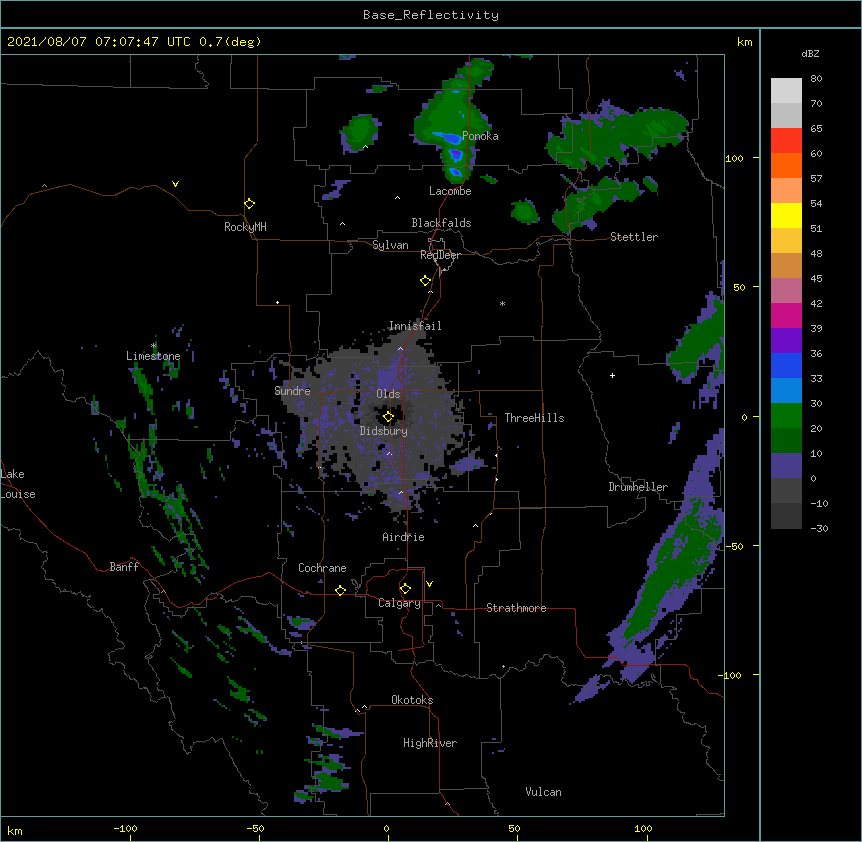Screen dimensions: 862x842
Task: Click the ThreeHills town label
Action: pyautogui.click(x=534, y=418)
